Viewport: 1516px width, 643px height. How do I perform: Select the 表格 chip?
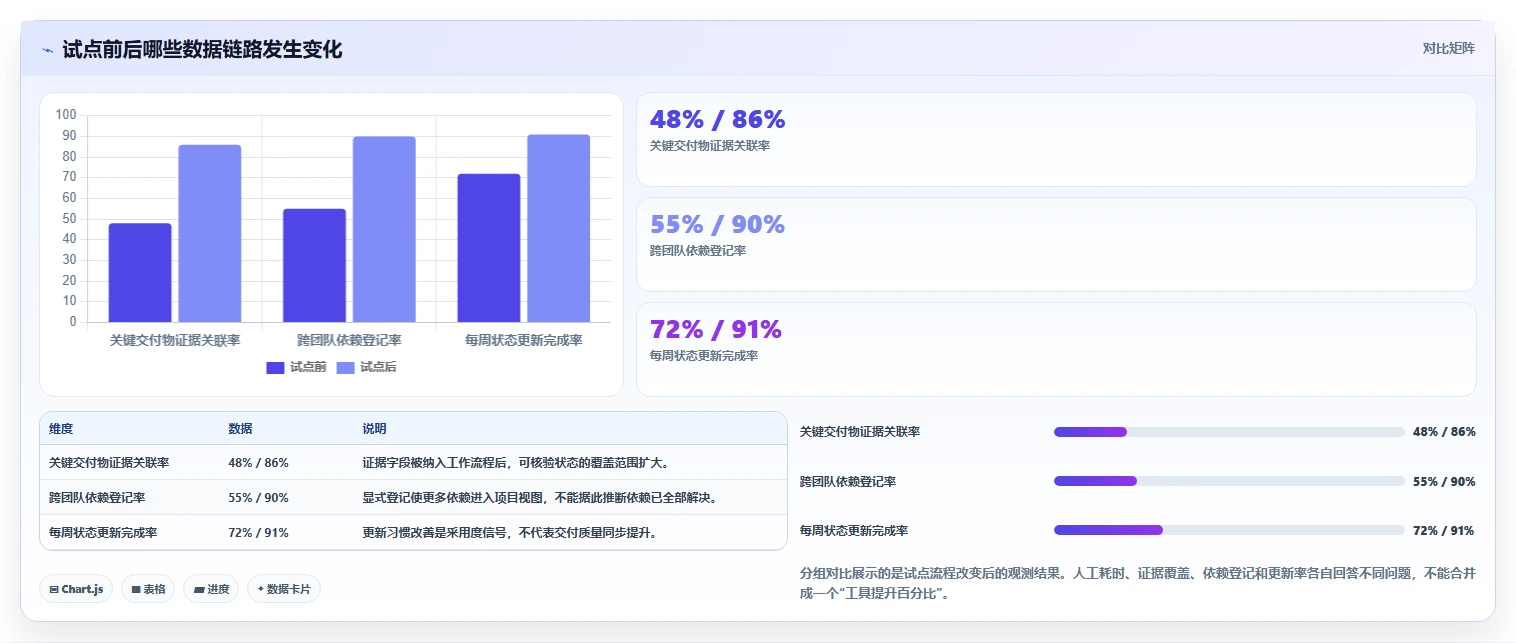[148, 589]
